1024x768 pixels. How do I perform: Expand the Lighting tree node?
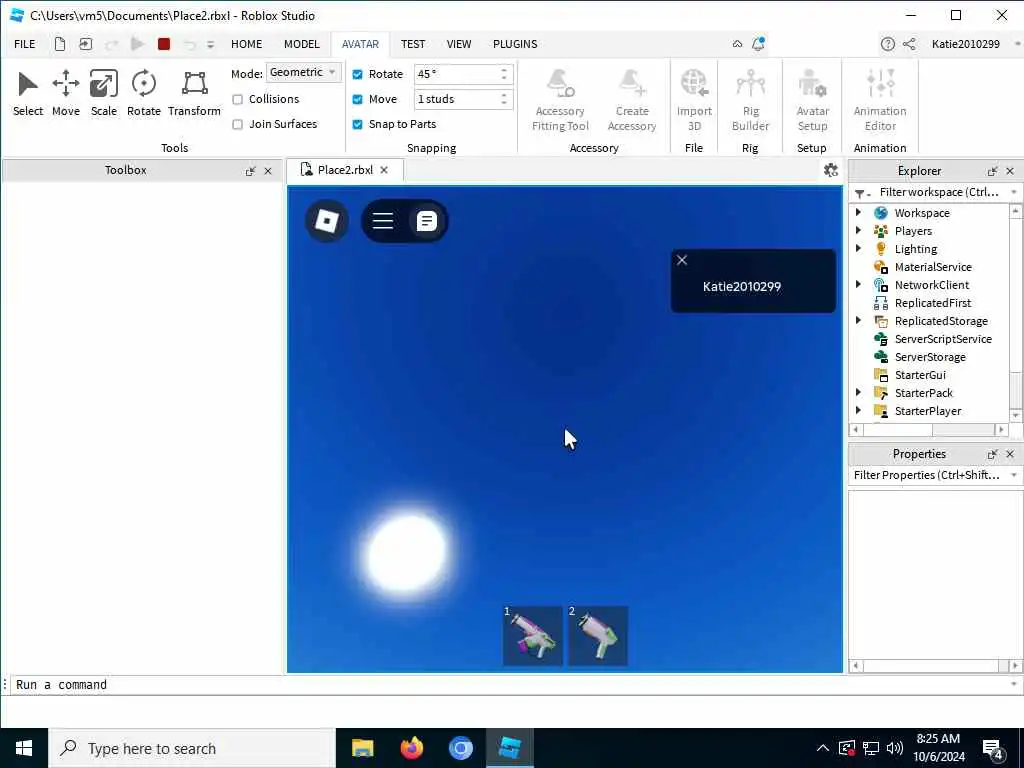click(859, 248)
